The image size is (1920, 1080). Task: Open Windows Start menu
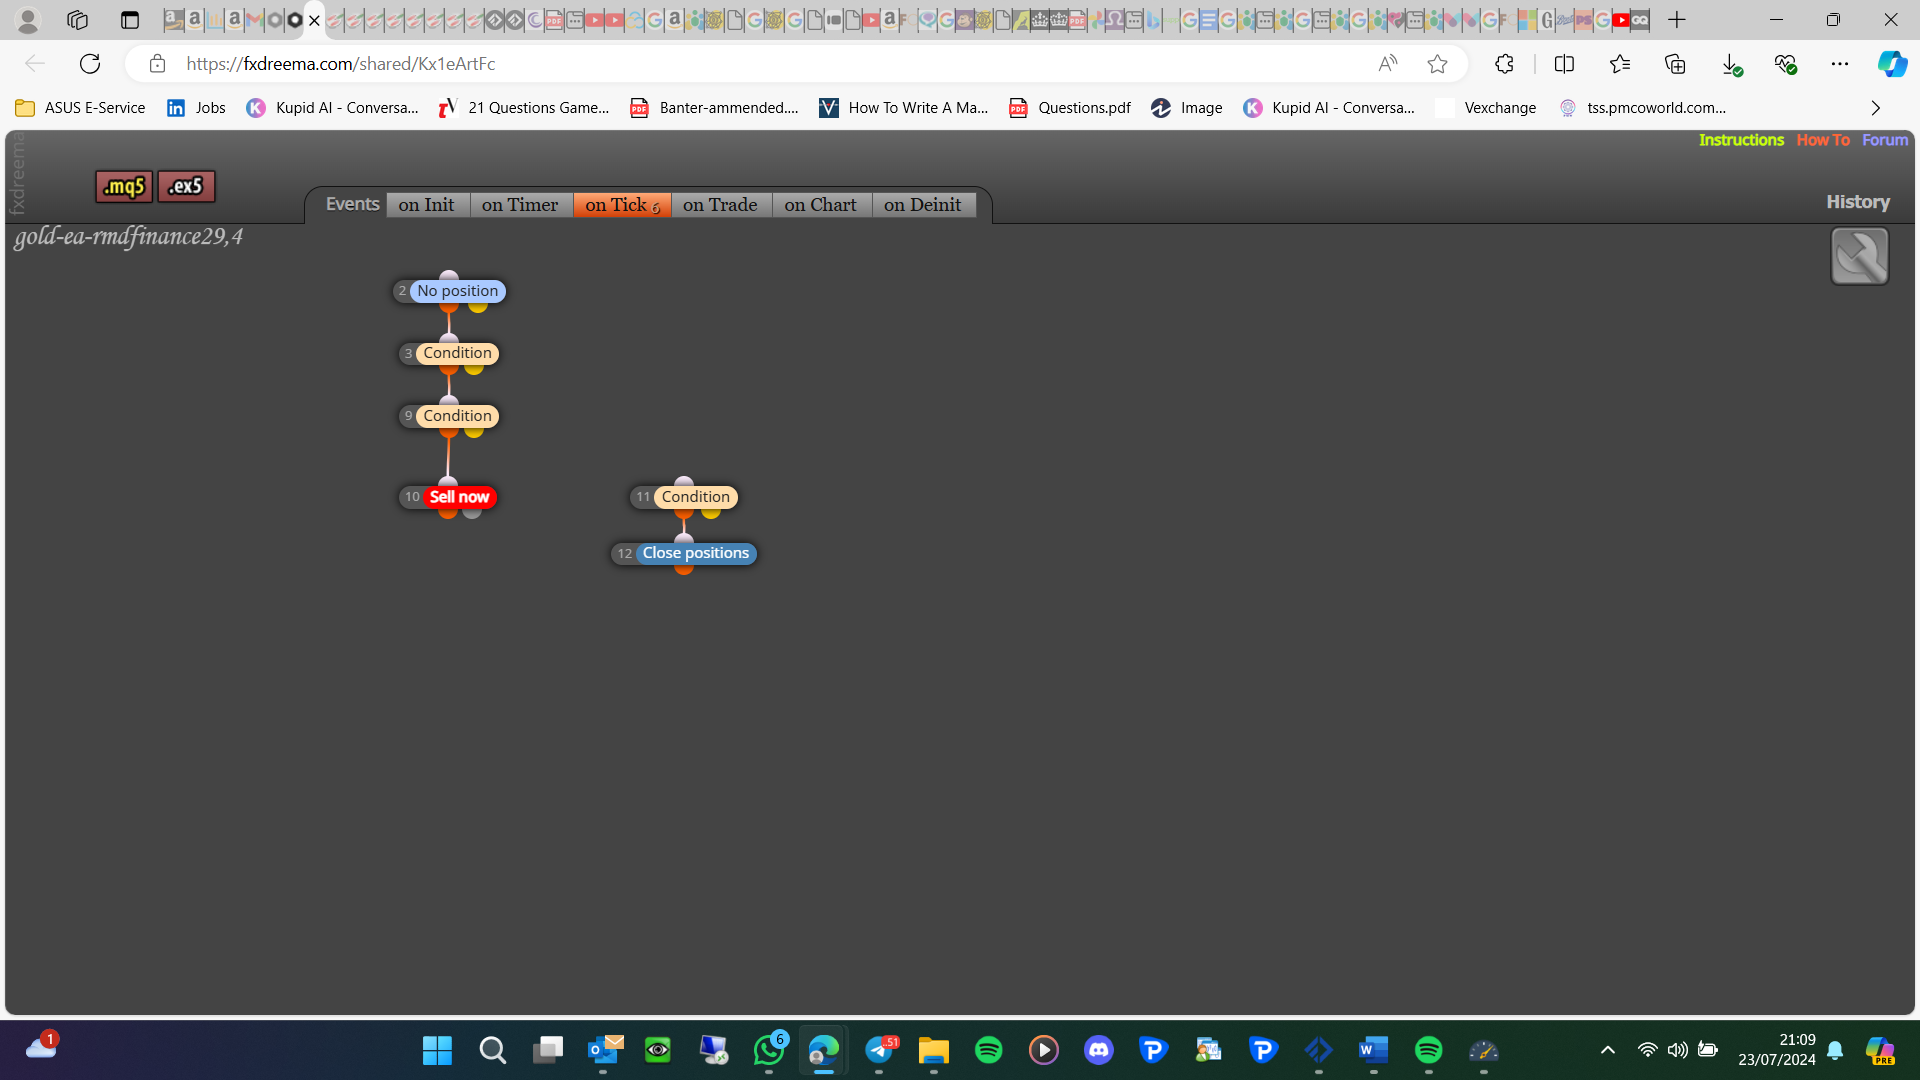[x=437, y=1050]
